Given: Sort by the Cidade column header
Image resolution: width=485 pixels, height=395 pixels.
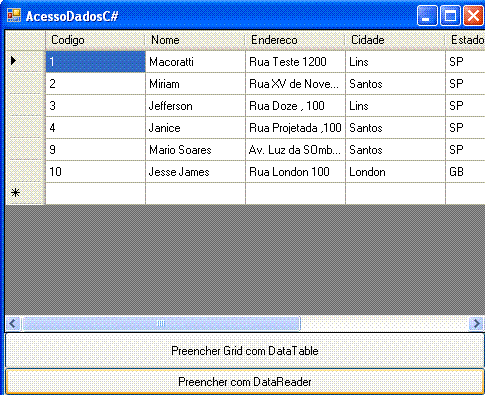Looking at the screenshot, I should click(x=395, y=40).
